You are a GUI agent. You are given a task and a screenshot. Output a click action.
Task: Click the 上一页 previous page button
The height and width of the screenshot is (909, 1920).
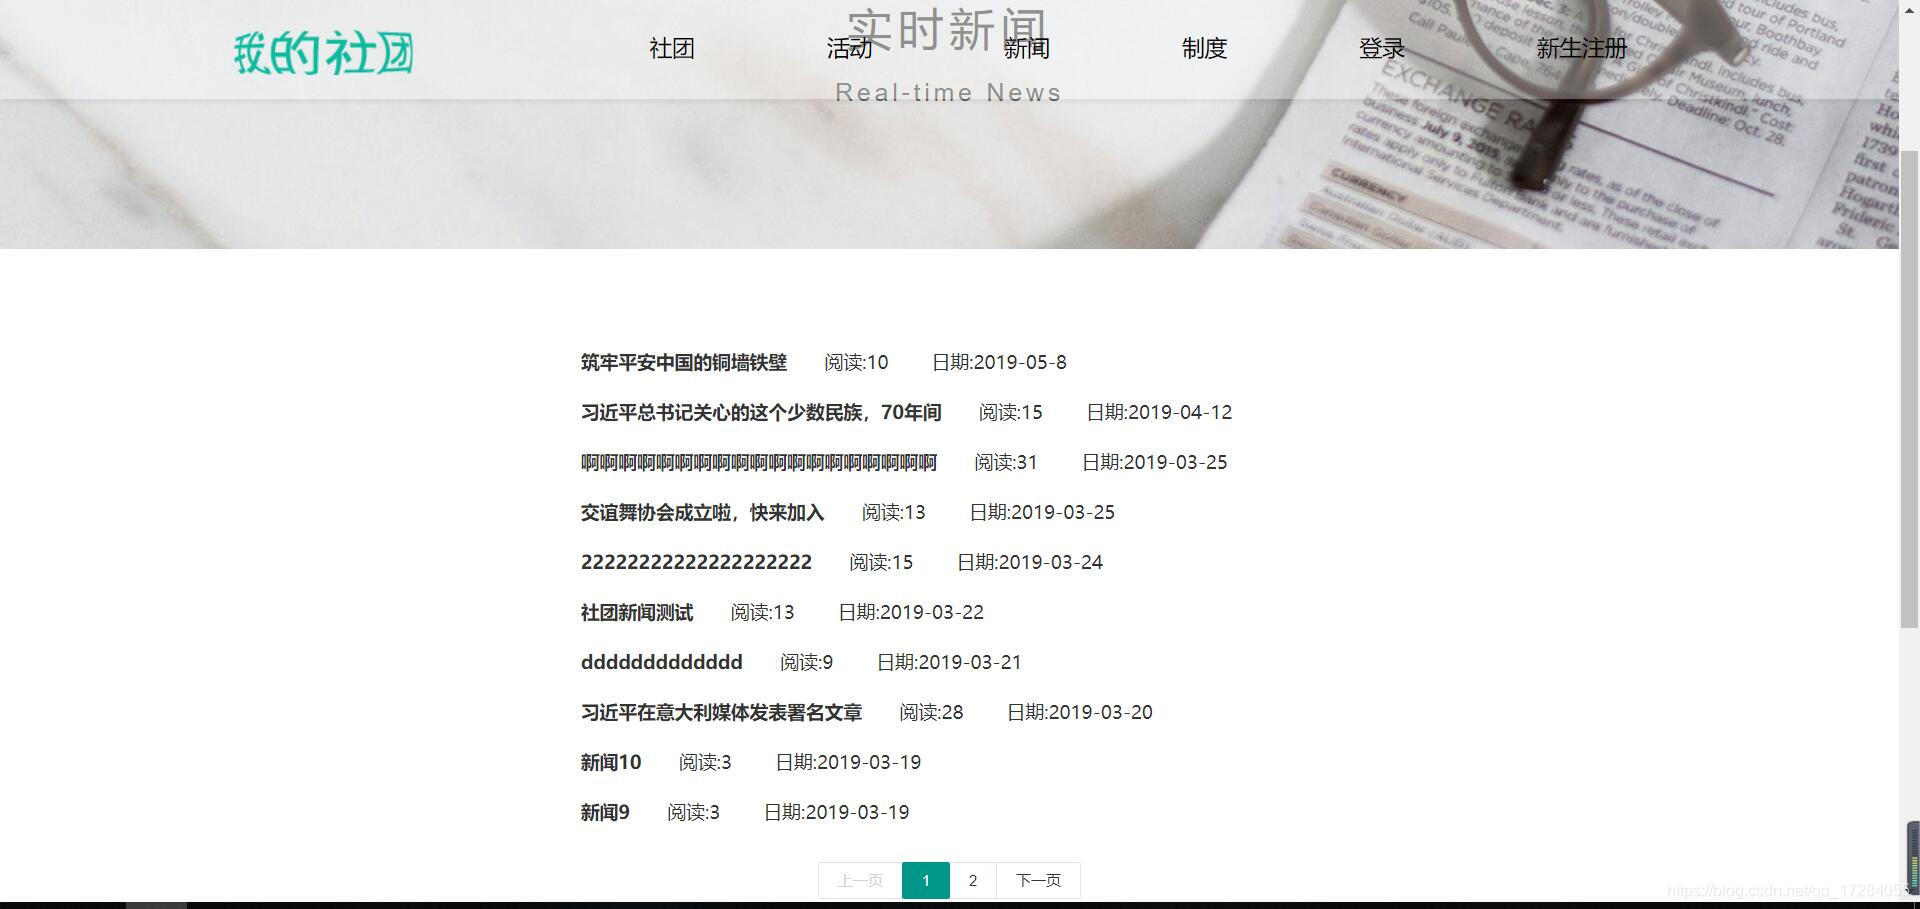click(x=860, y=880)
